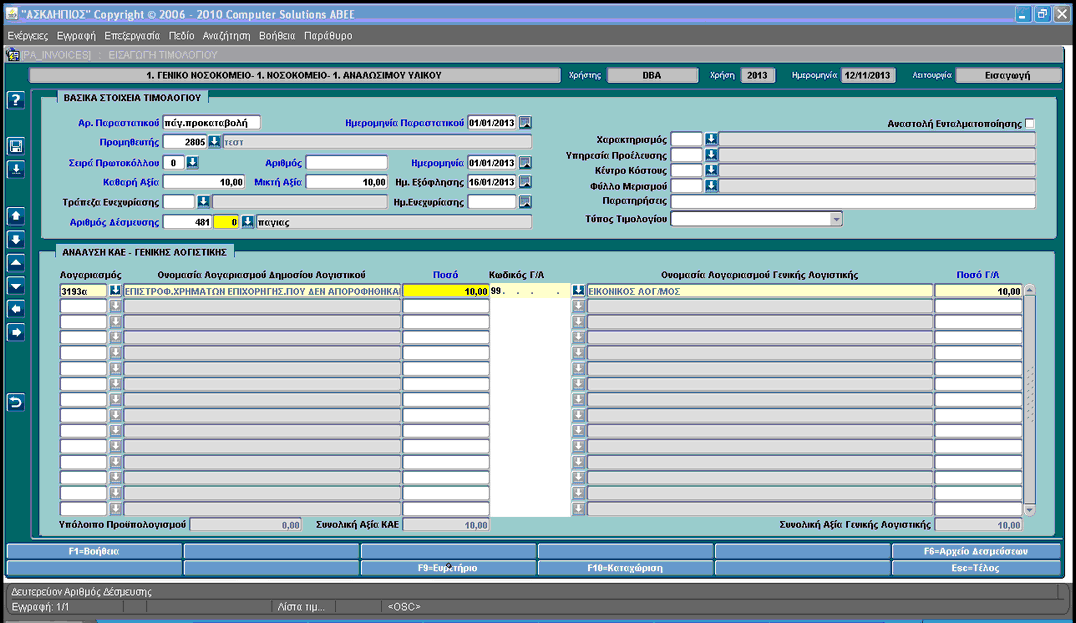
Task: Open calendar beside protocol Ημερομηνία field
Action: [x=525, y=163]
